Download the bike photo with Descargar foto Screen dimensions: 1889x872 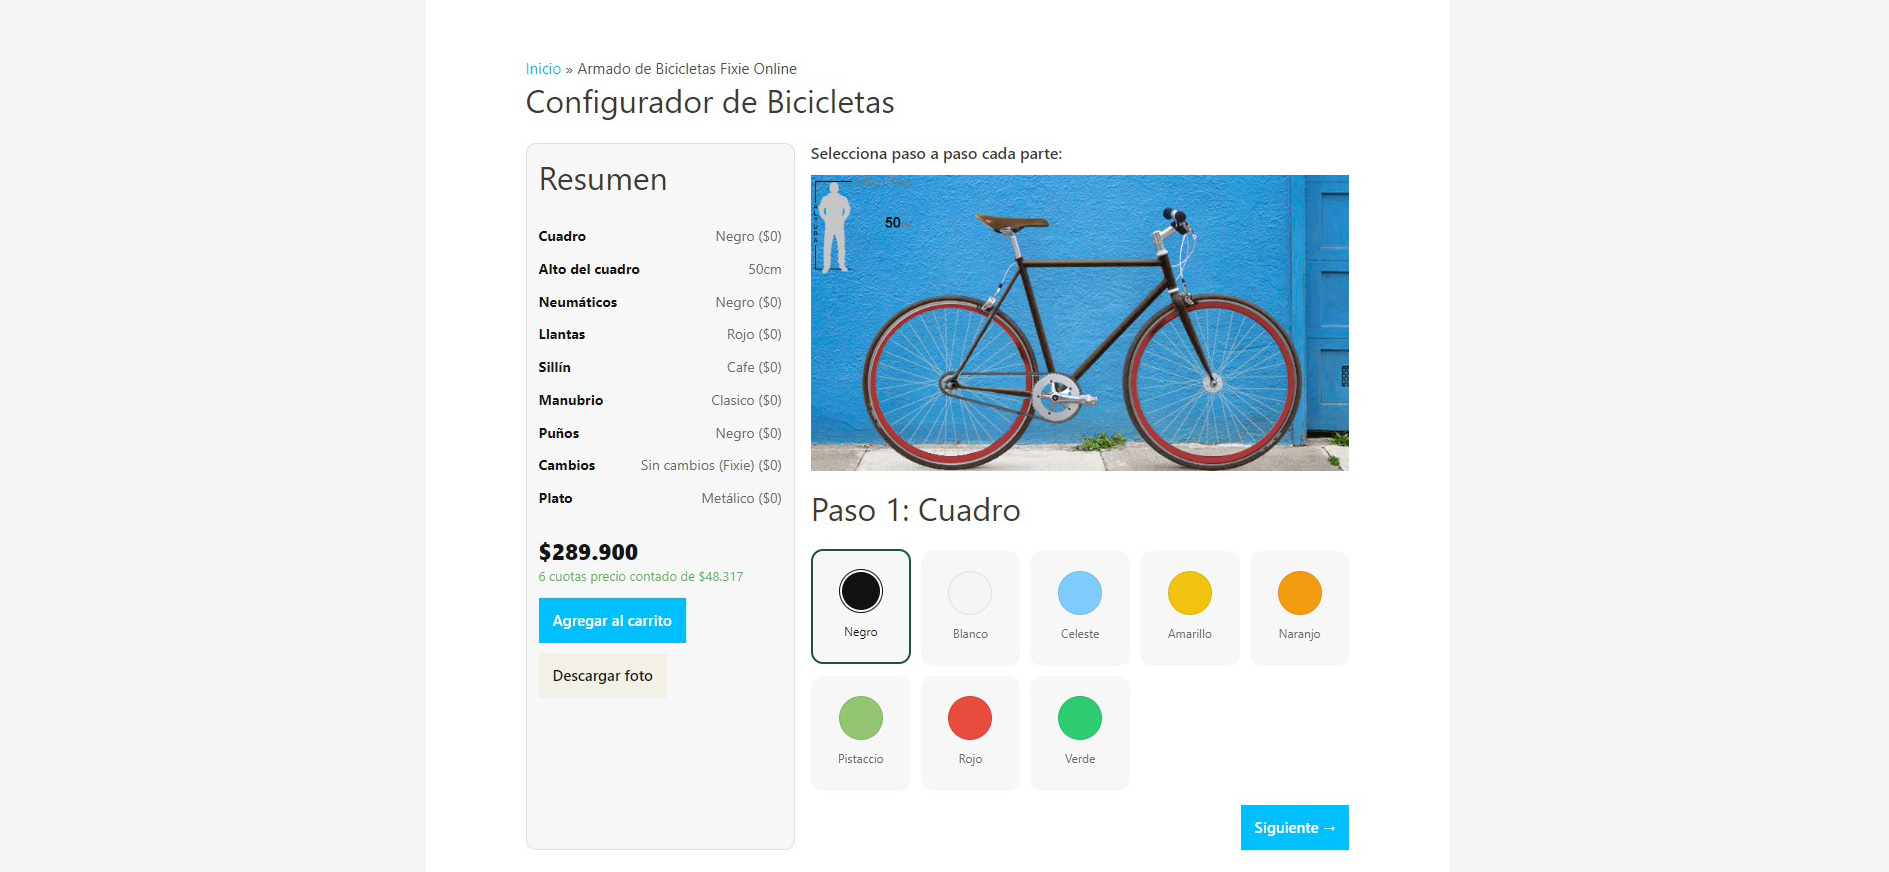tap(602, 675)
